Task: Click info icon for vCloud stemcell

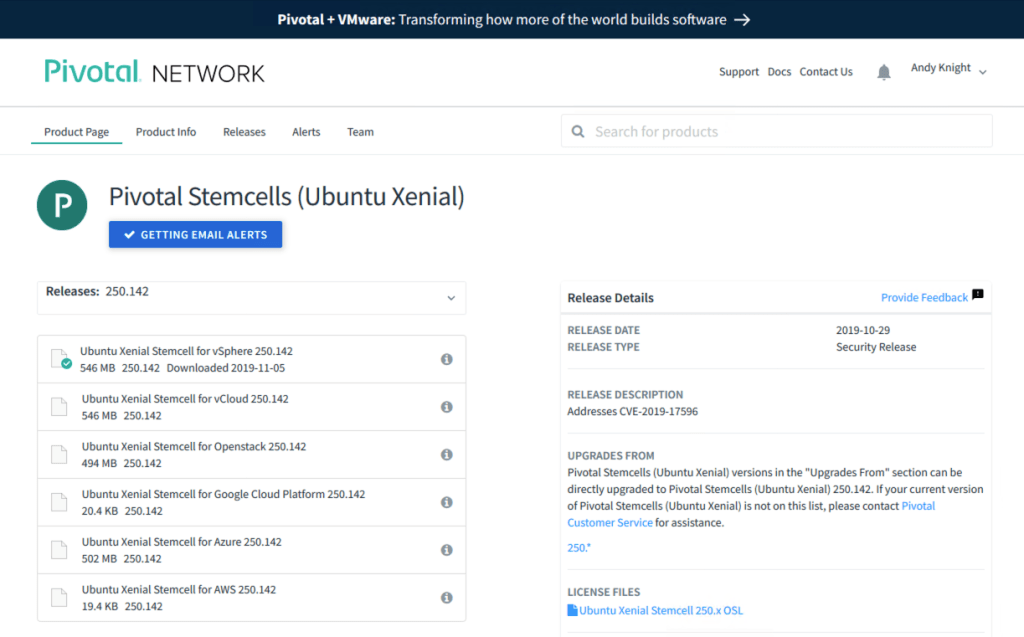Action: tap(447, 407)
